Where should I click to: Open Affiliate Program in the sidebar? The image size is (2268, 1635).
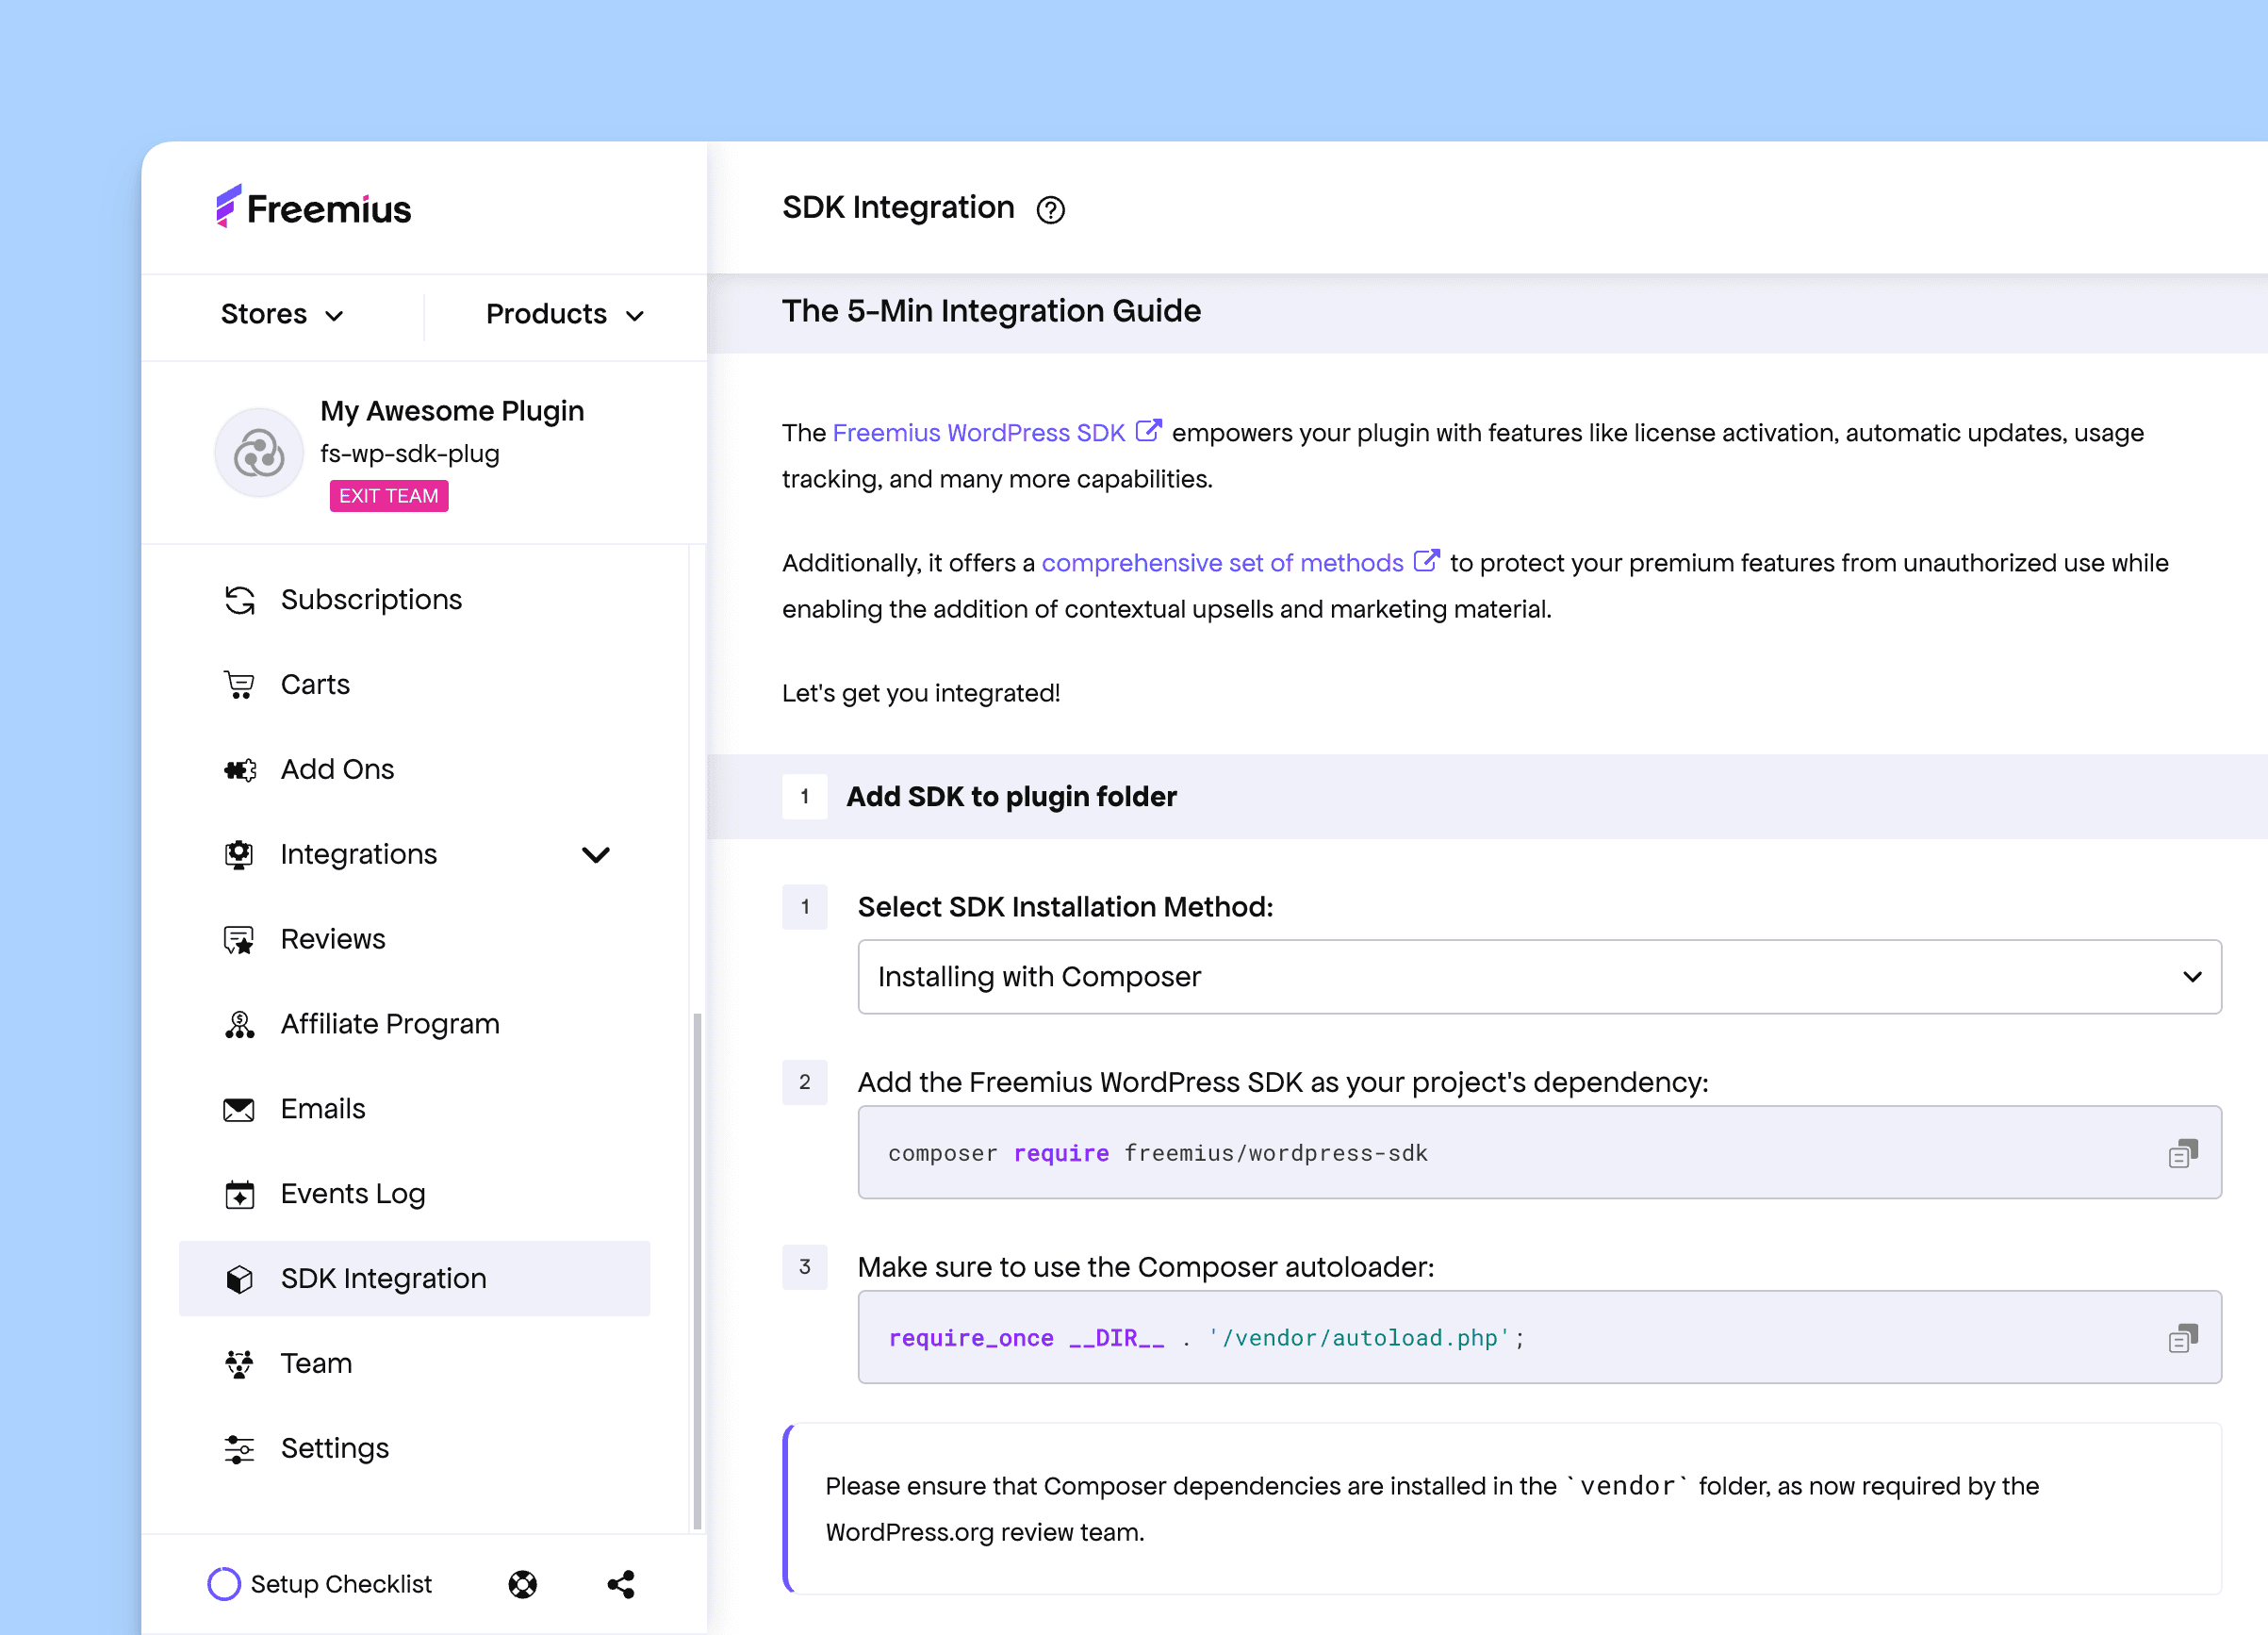pyautogui.click(x=414, y=1024)
